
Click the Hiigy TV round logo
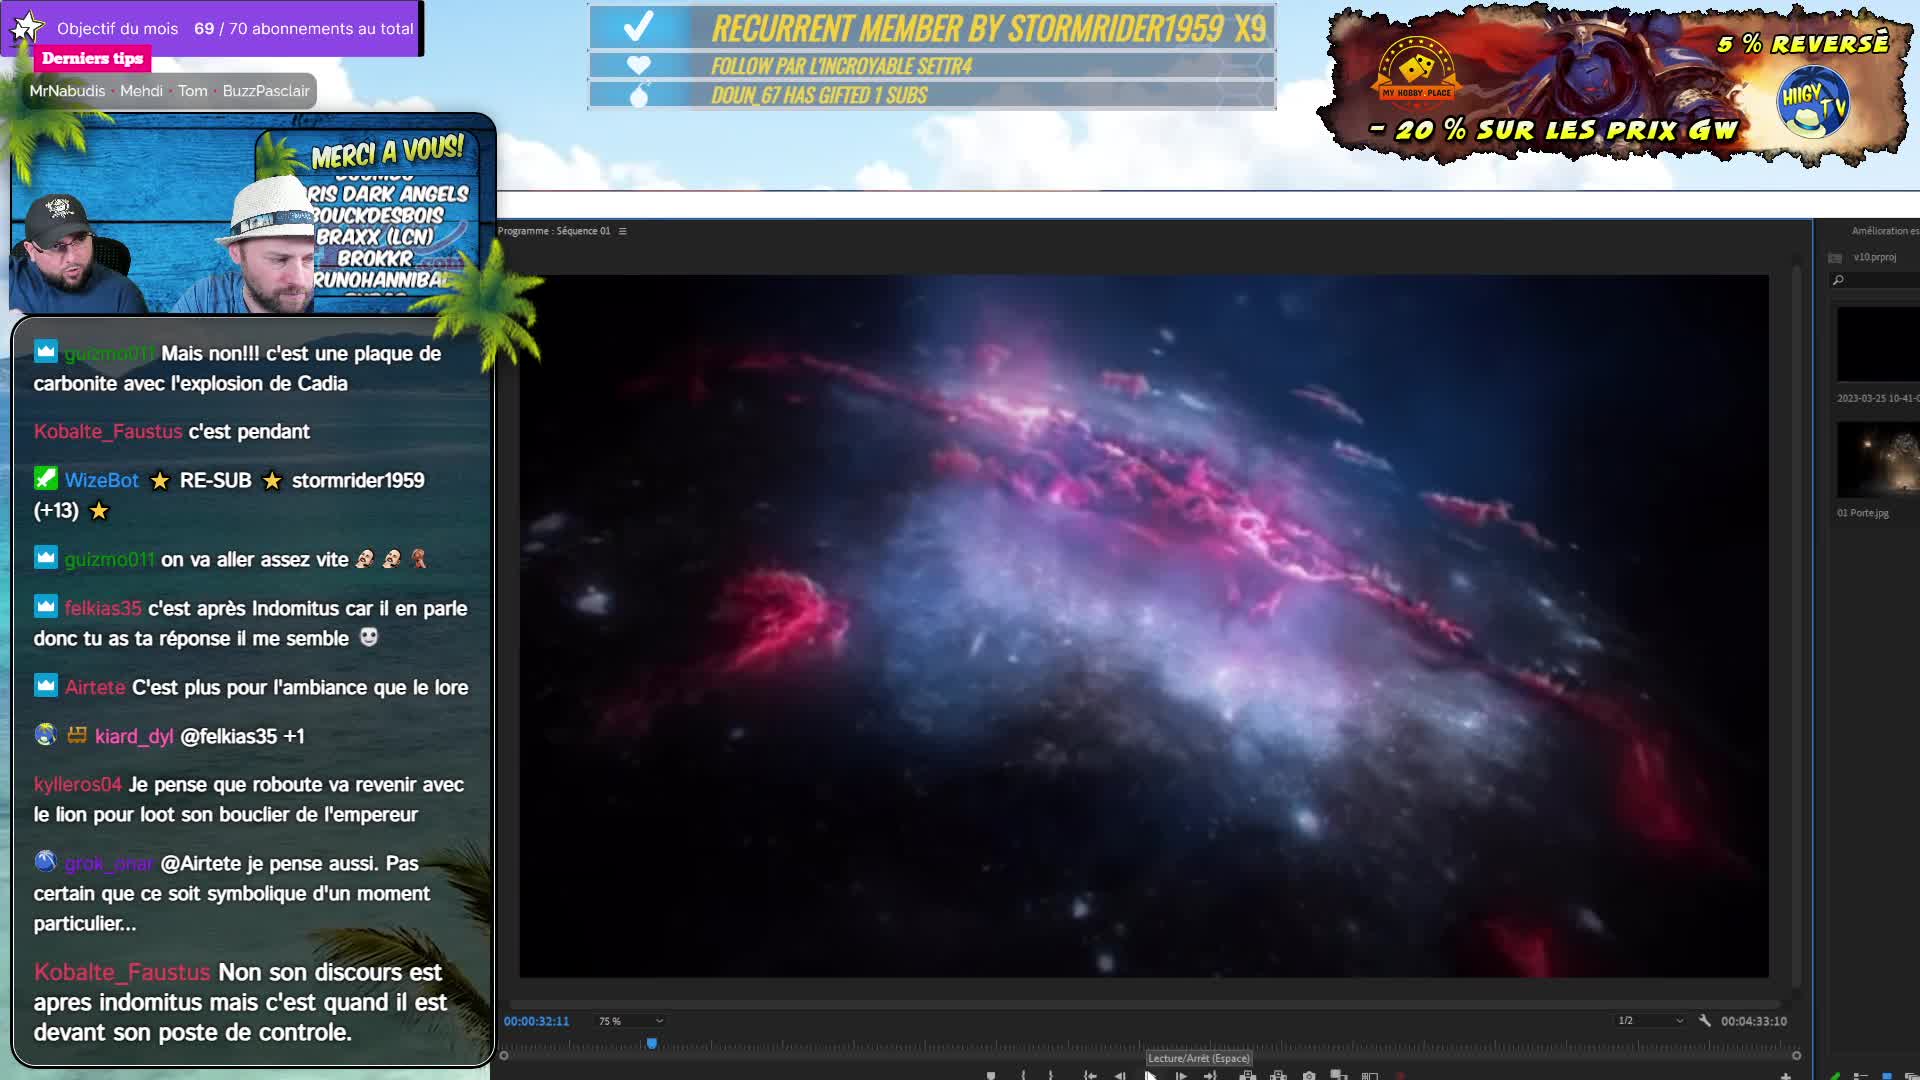point(1813,102)
